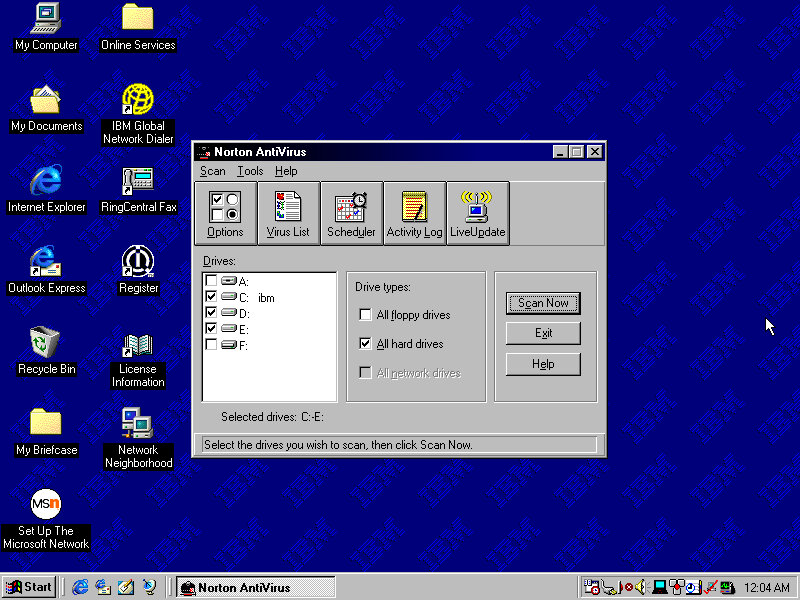Viewport: 800px width, 600px height.
Task: Check the F: drive checkbox
Action: click(x=211, y=345)
